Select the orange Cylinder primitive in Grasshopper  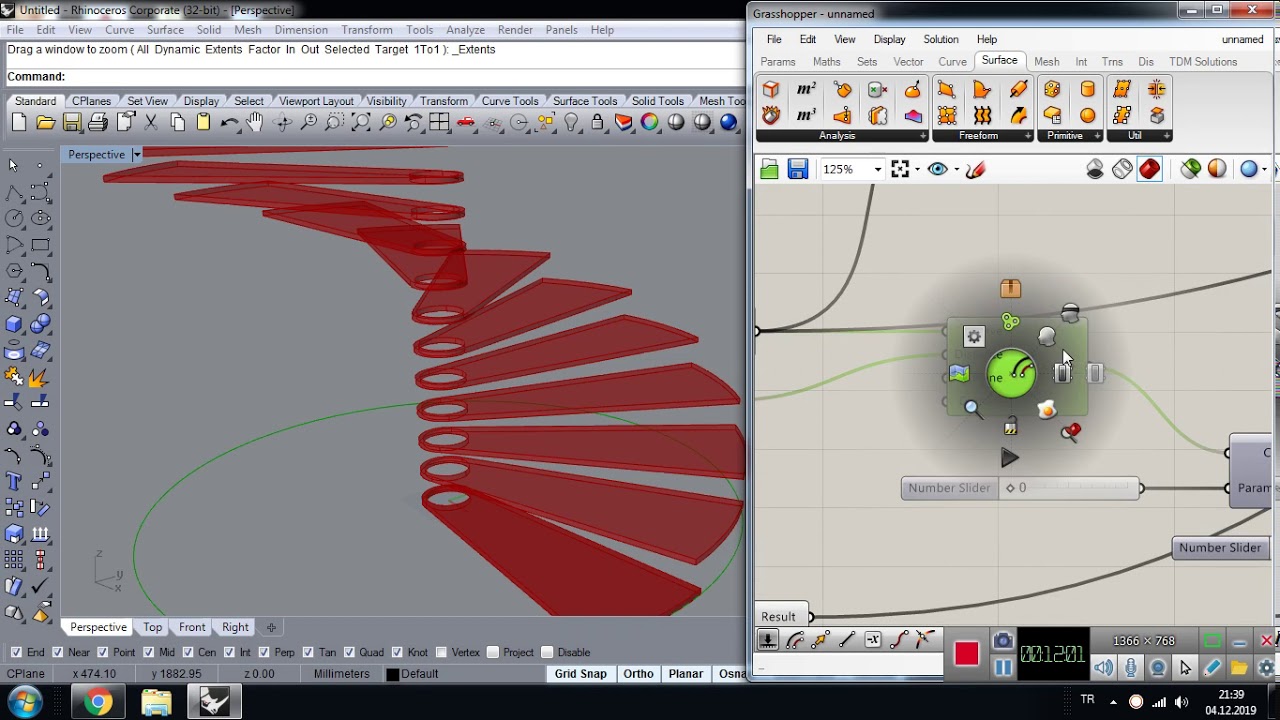(x=1087, y=90)
